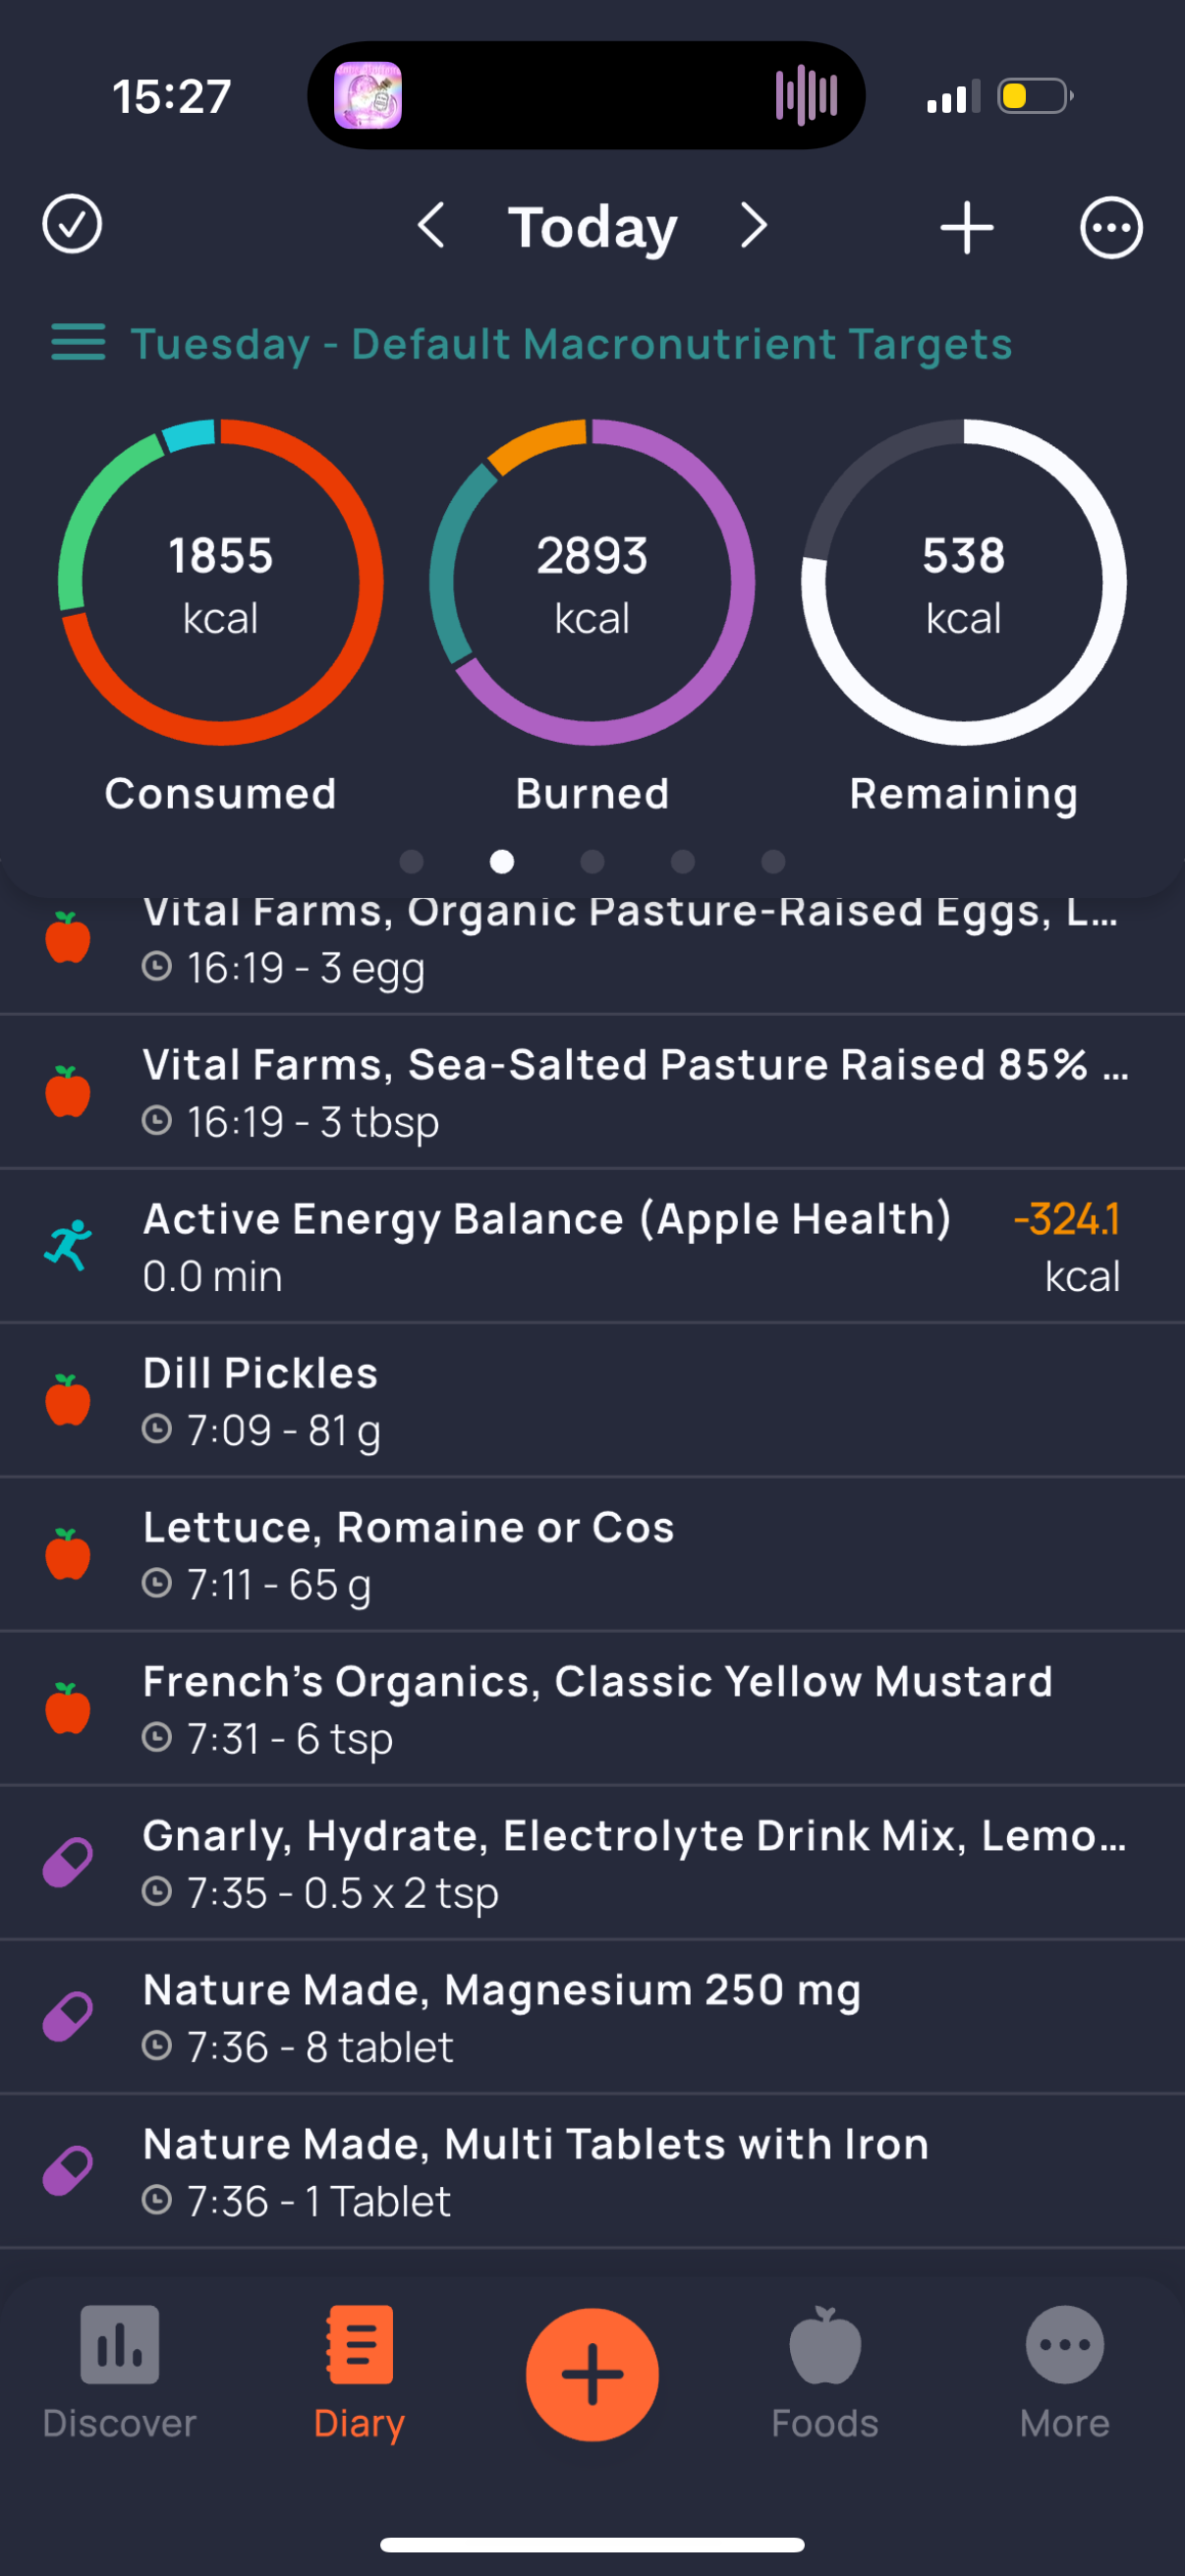Tap the Consumed 1855 kcal ring
Image resolution: width=1185 pixels, height=2576 pixels.
pos(221,582)
